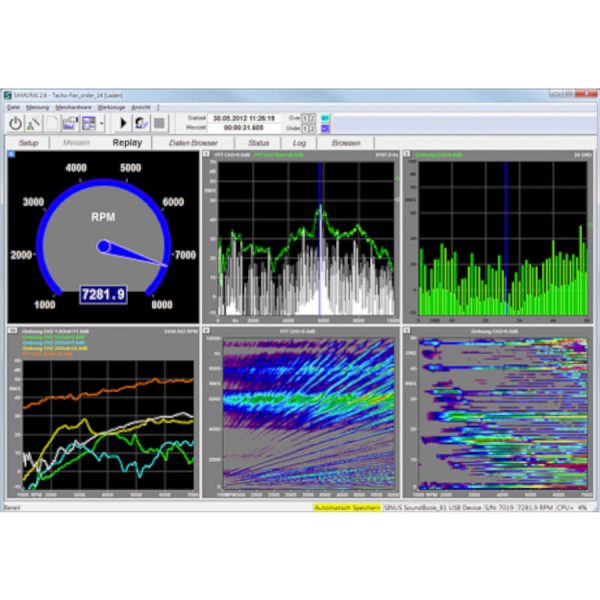Click the RPM gauge panel corner icon

coord(11,154)
